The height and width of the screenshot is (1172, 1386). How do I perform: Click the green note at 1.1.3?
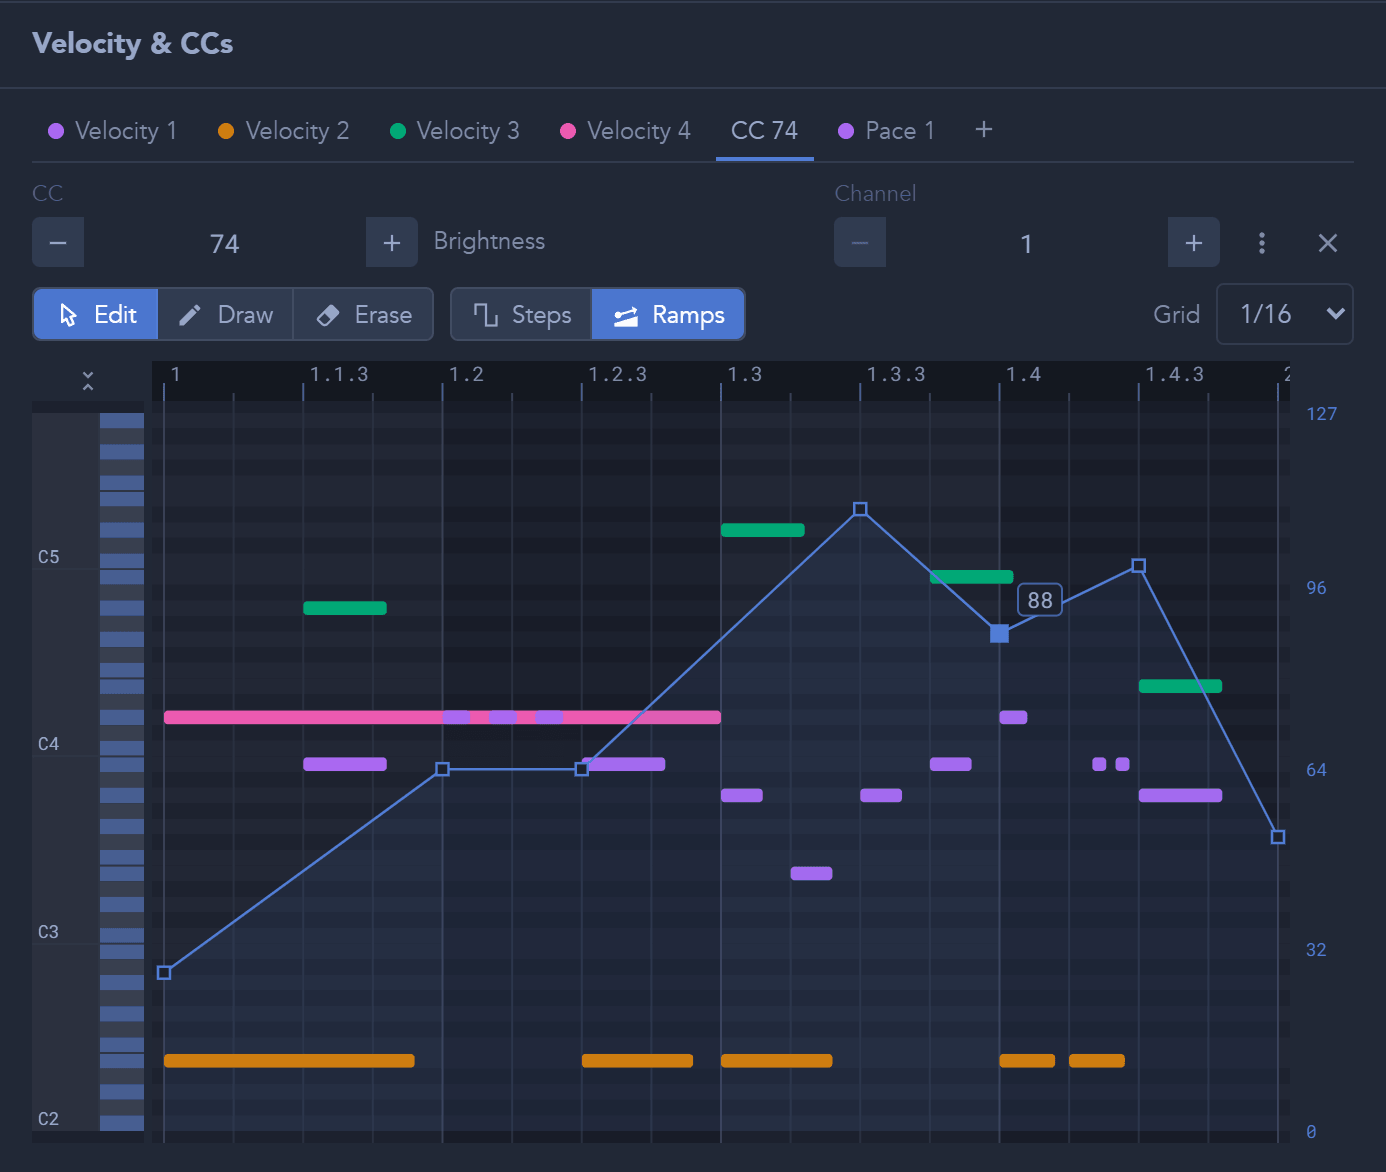click(345, 608)
